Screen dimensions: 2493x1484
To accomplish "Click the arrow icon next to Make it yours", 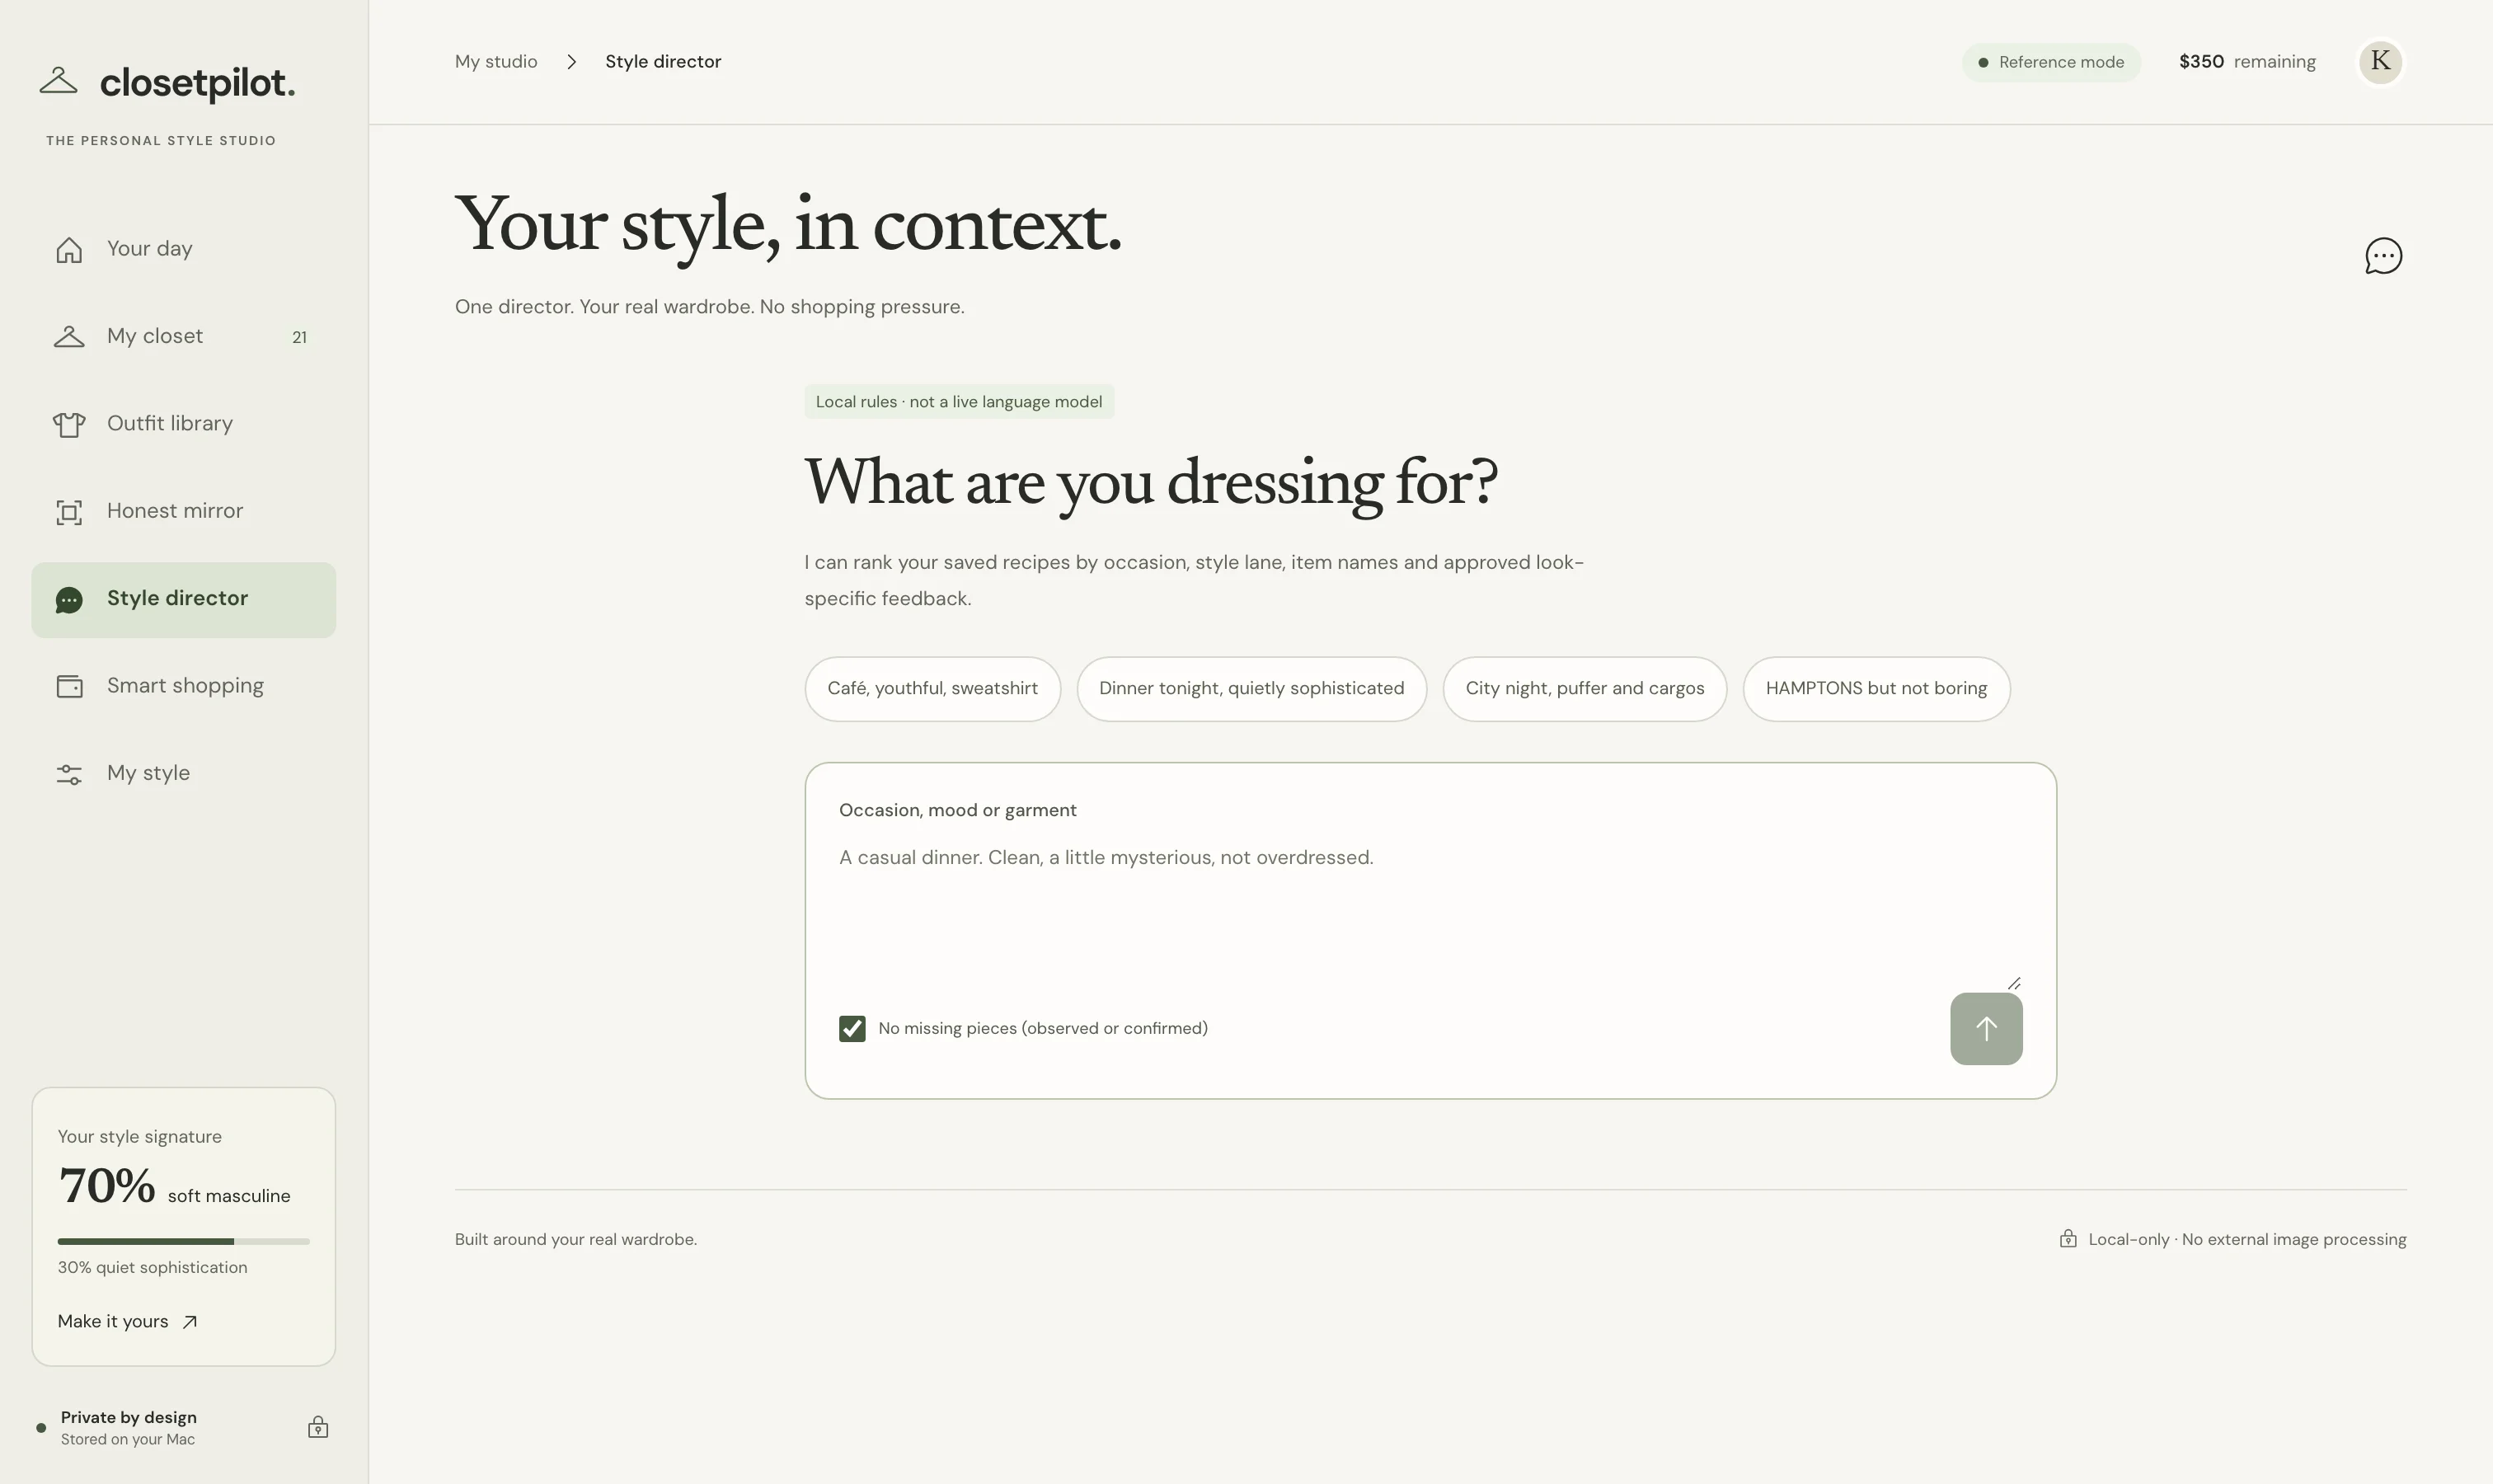I will 190,1322.
